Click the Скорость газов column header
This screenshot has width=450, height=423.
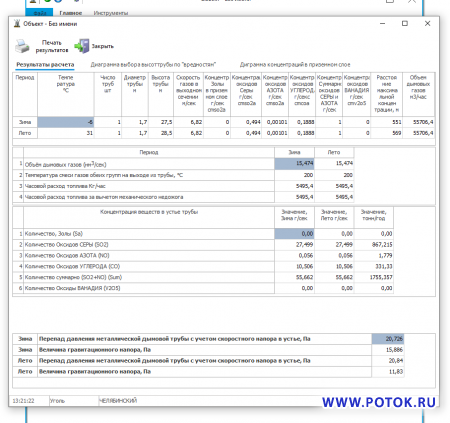pyautogui.click(x=188, y=94)
